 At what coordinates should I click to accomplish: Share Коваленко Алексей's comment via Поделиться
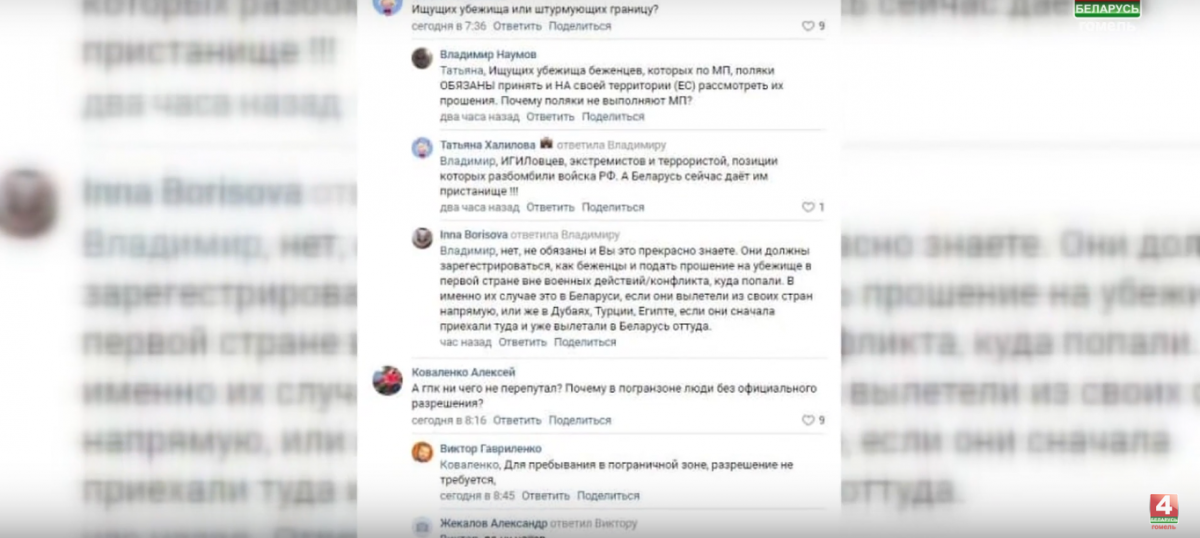pyautogui.click(x=580, y=420)
